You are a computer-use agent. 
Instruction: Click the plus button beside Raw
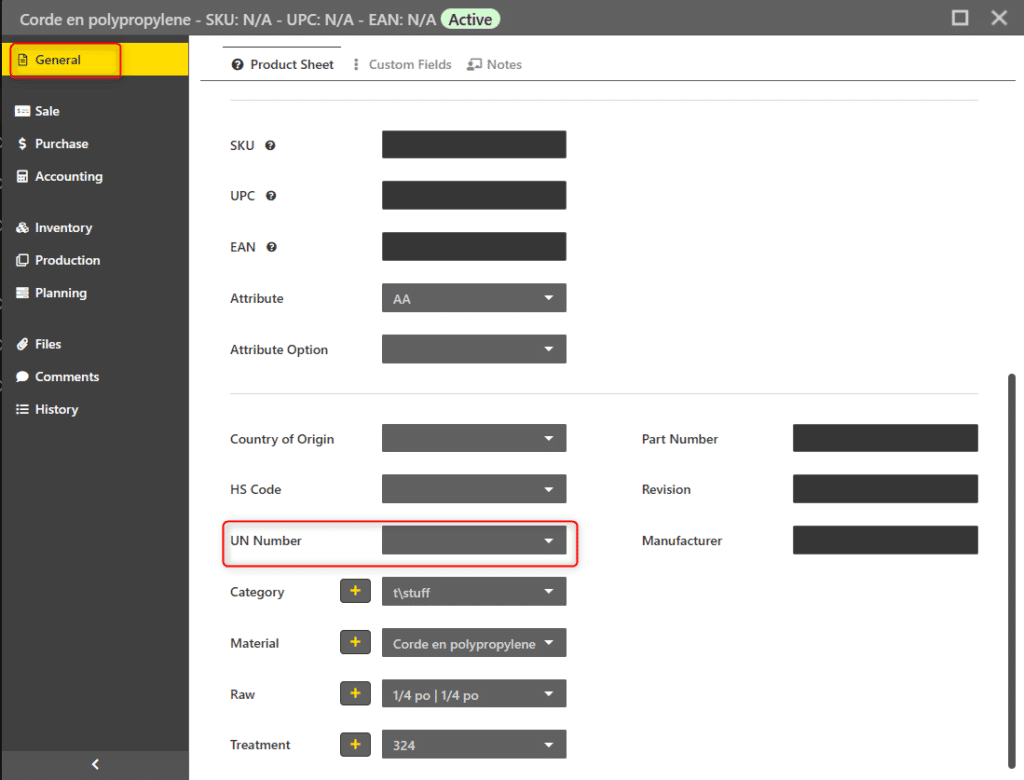pos(355,693)
